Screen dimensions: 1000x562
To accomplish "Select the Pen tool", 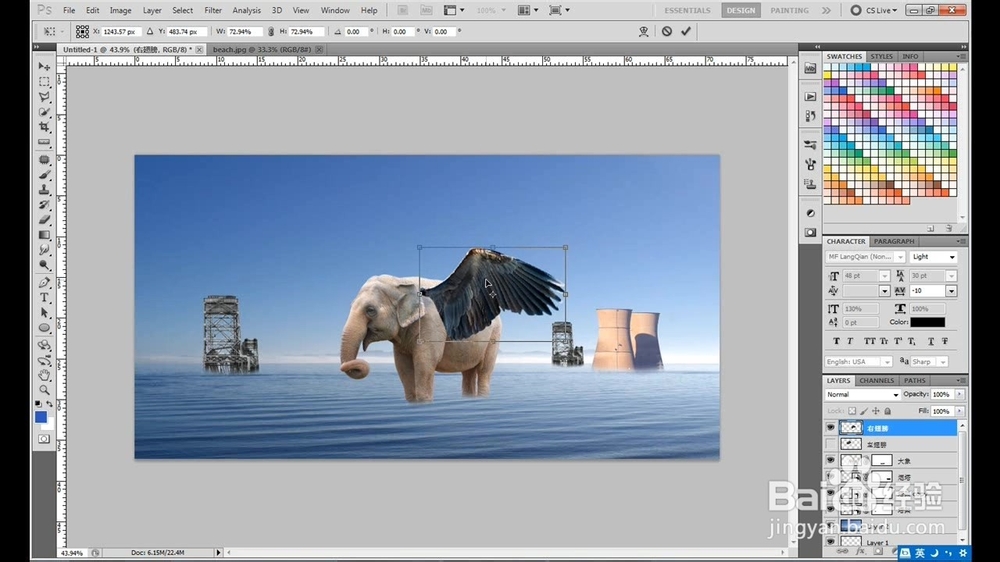I will point(44,283).
